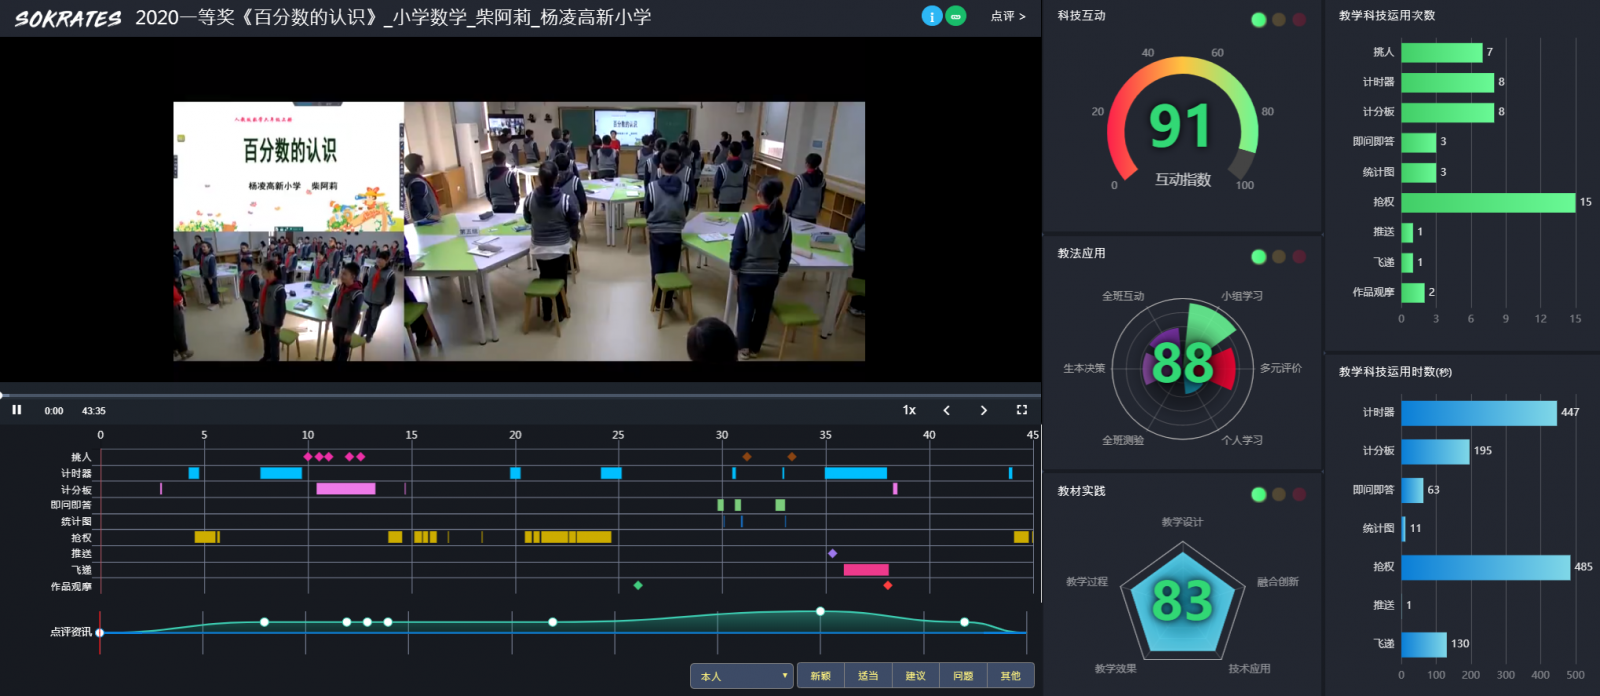The height and width of the screenshot is (696, 1600).
Task: Expand the 点评 panel
Action: tap(1007, 16)
